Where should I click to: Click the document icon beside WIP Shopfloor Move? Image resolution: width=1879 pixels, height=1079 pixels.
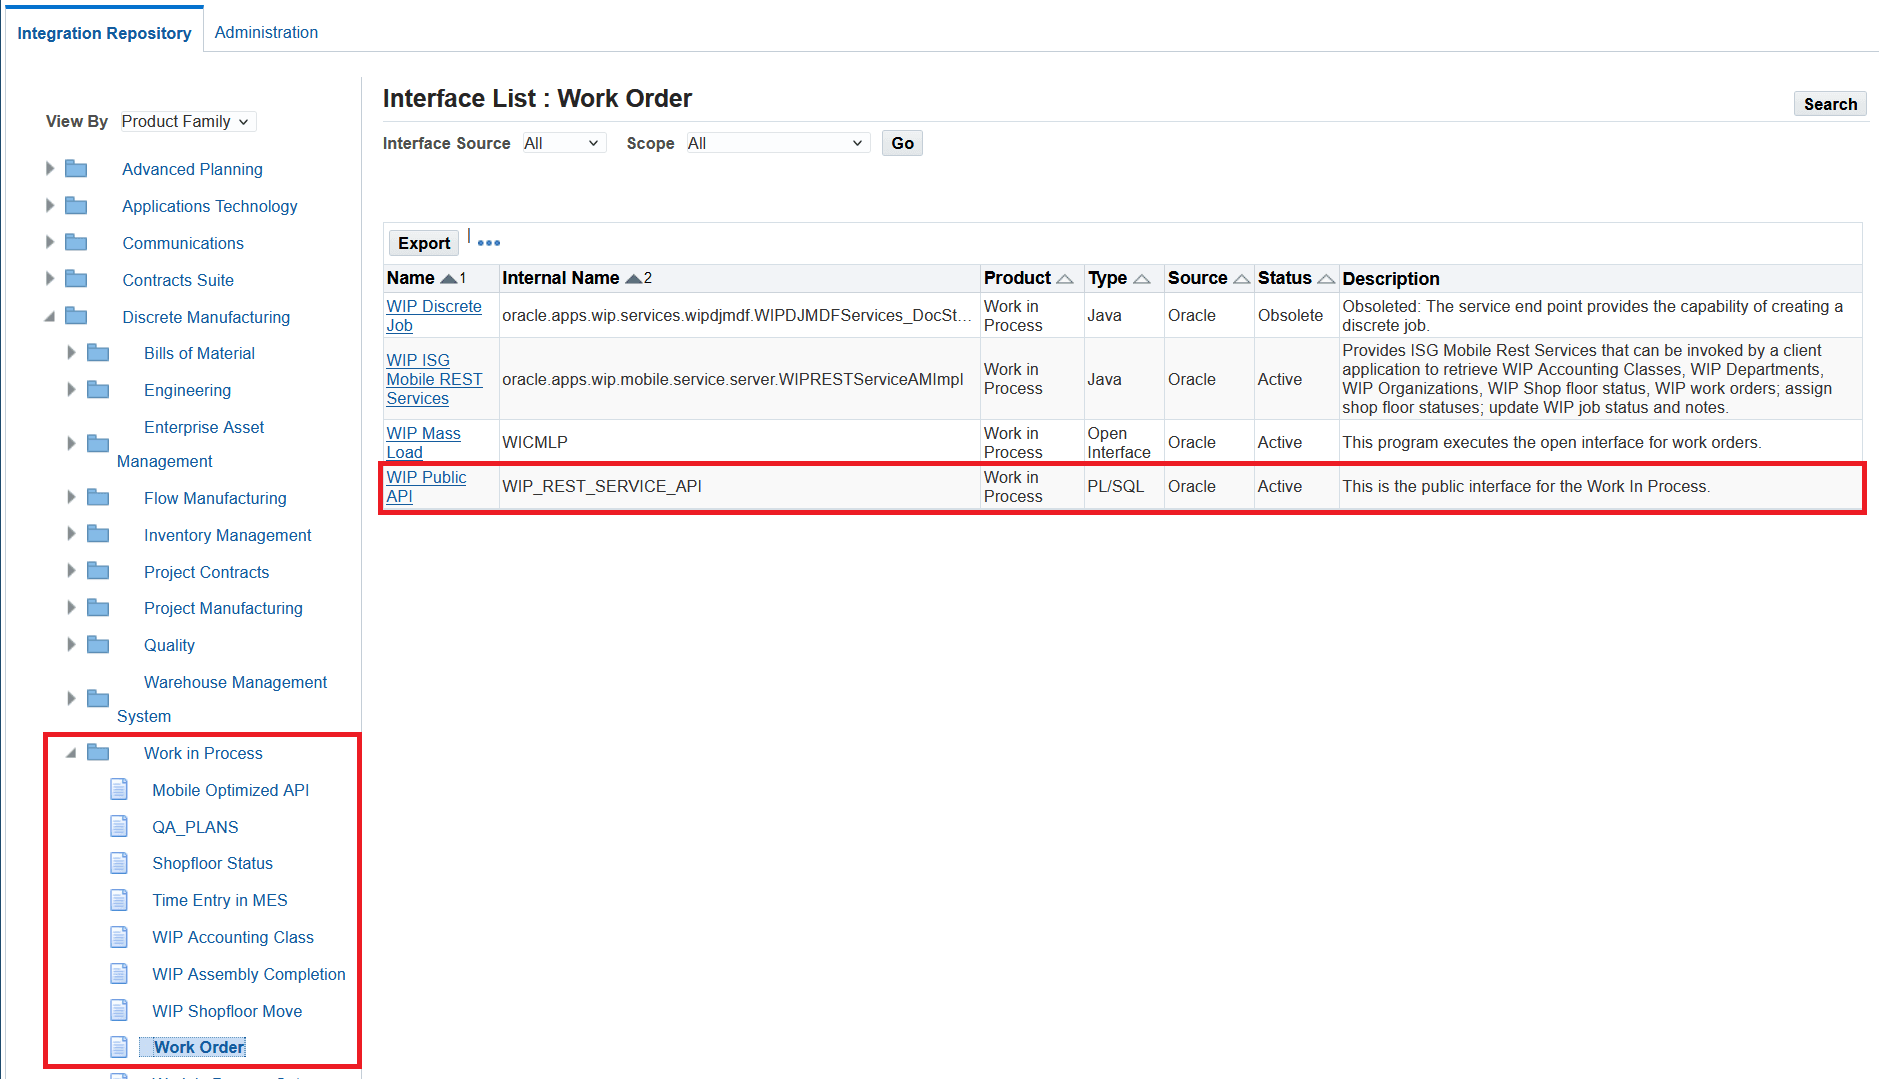pyautogui.click(x=119, y=1010)
